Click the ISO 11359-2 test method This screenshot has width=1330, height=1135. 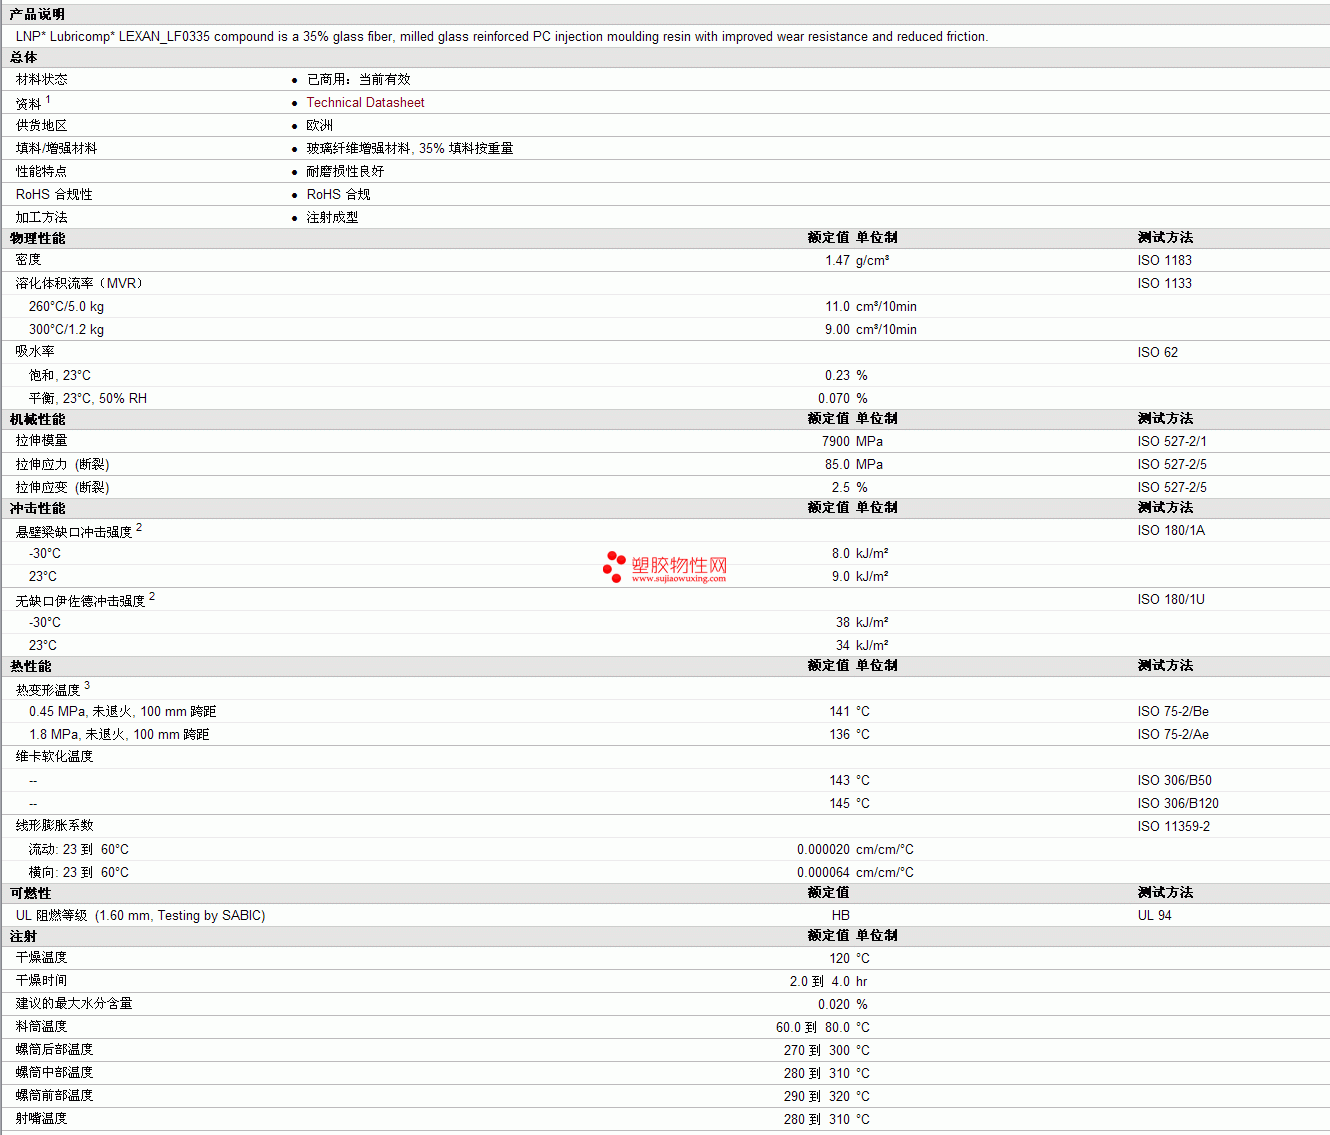(1173, 826)
